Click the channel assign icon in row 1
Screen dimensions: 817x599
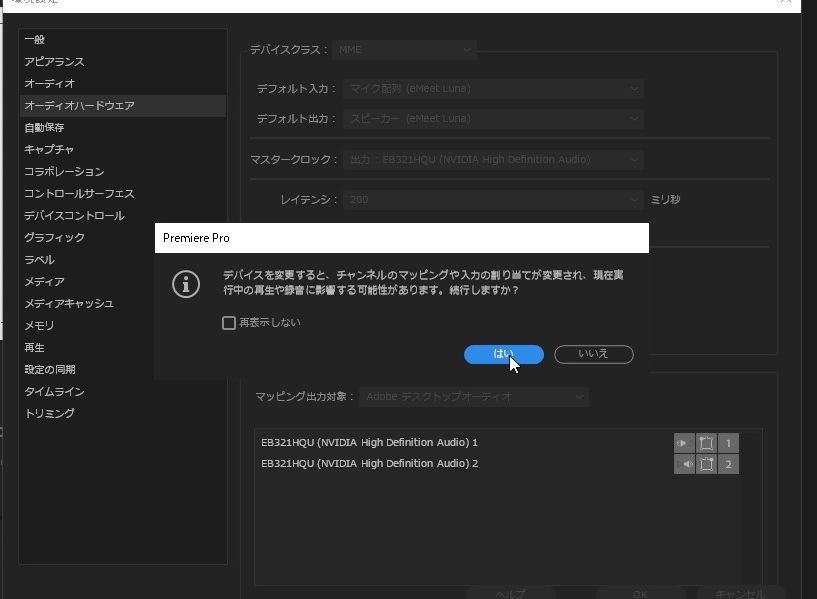click(x=707, y=443)
